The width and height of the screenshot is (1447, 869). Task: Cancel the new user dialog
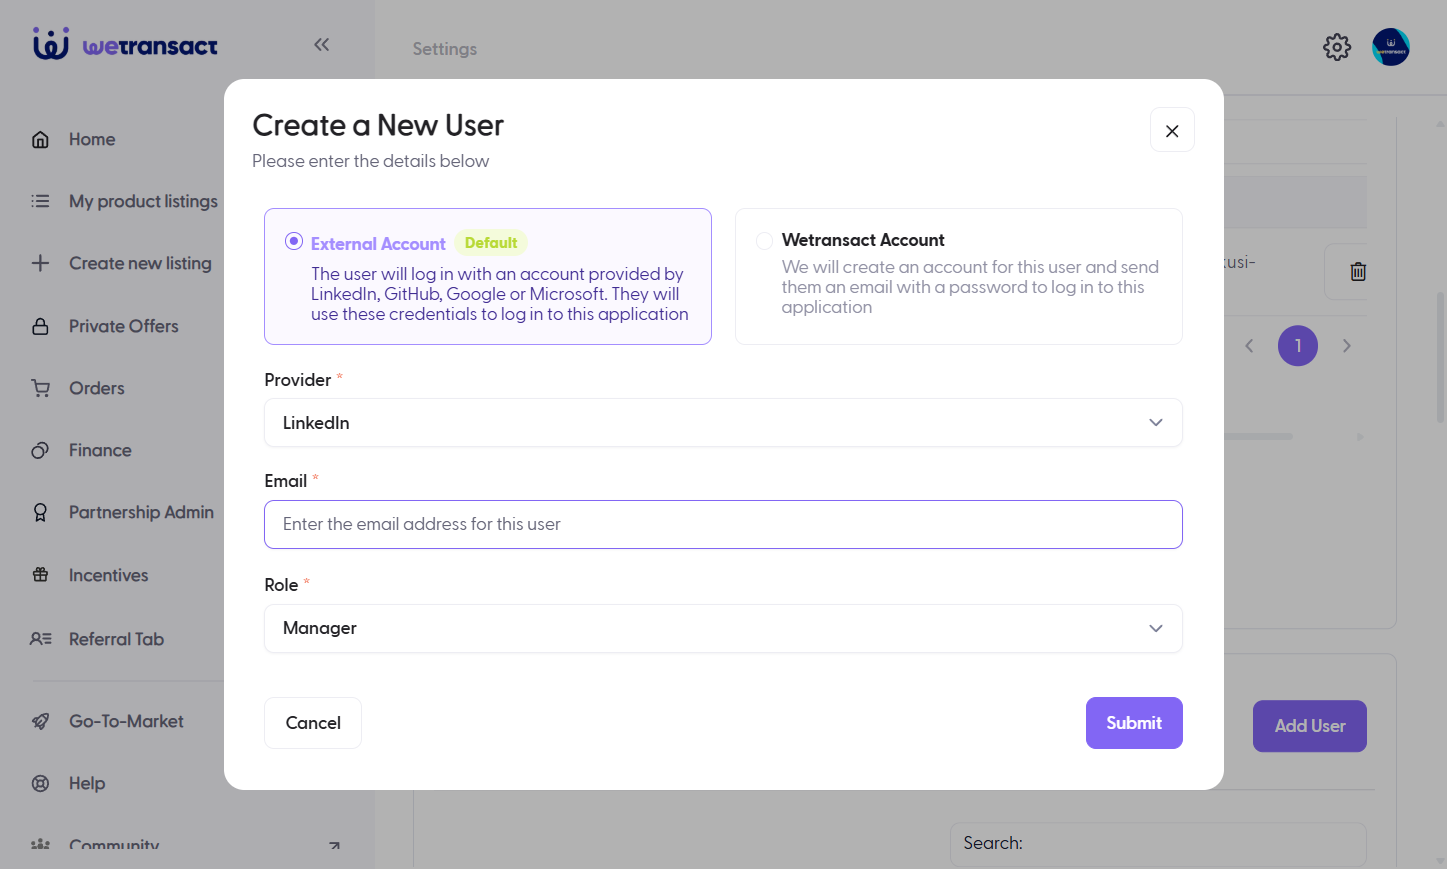coord(313,723)
